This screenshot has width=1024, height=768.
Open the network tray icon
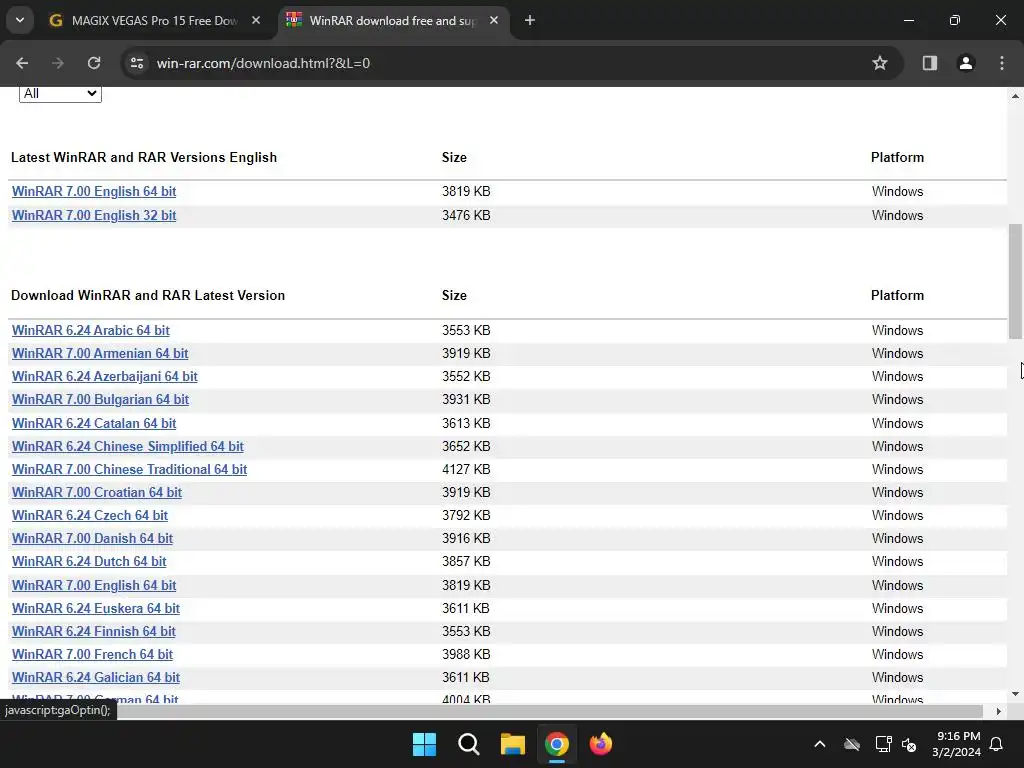[884, 744]
